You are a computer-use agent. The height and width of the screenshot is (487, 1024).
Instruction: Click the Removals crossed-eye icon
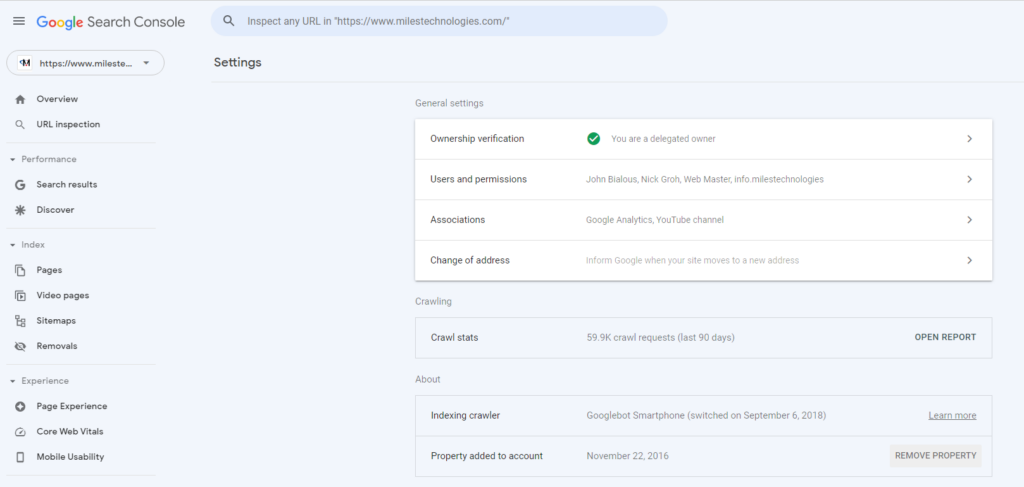point(20,346)
